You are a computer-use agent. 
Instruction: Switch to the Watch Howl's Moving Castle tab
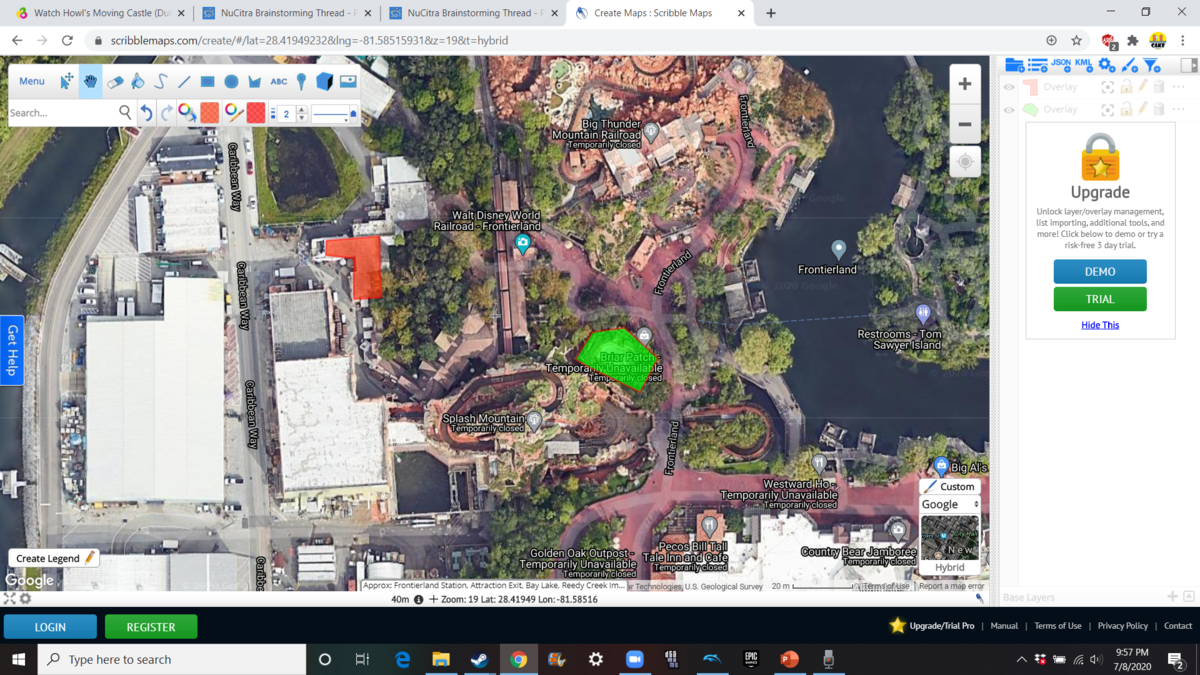(95, 13)
